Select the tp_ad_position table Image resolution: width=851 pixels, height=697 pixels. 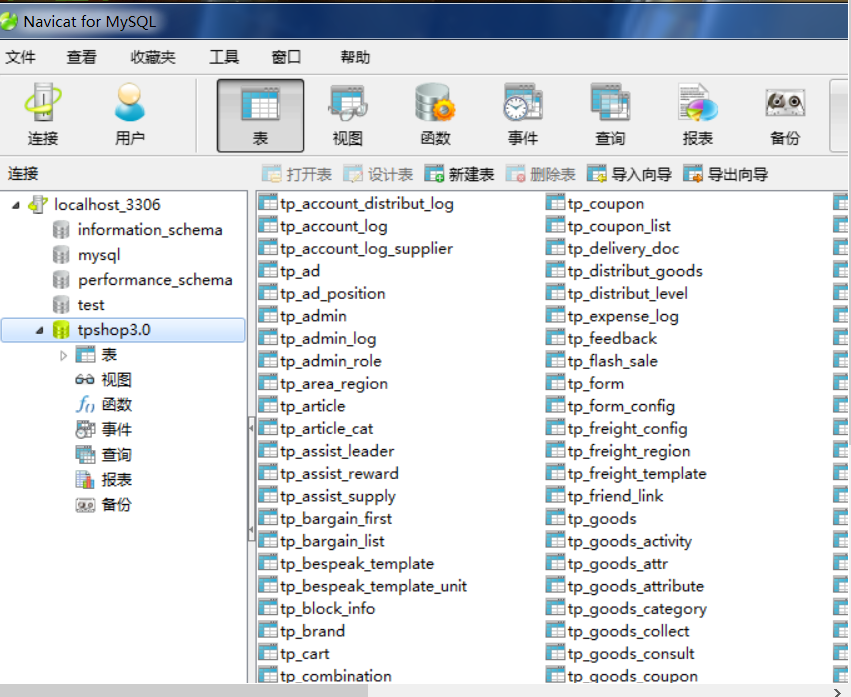coord(333,294)
